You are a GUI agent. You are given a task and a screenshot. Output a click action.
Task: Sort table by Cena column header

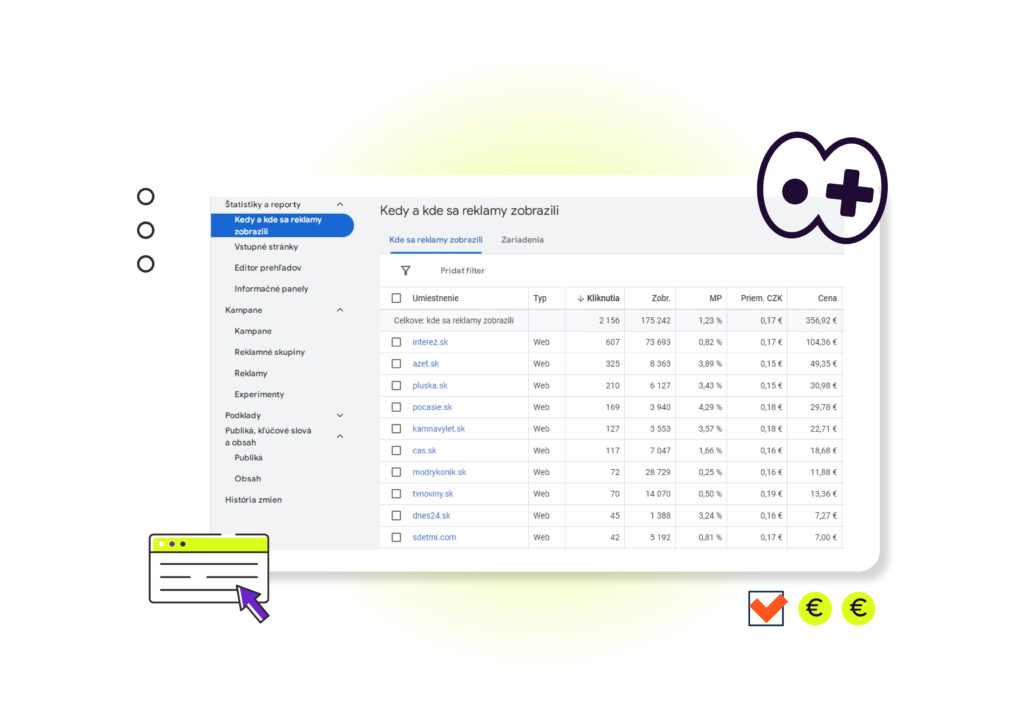(x=827, y=298)
